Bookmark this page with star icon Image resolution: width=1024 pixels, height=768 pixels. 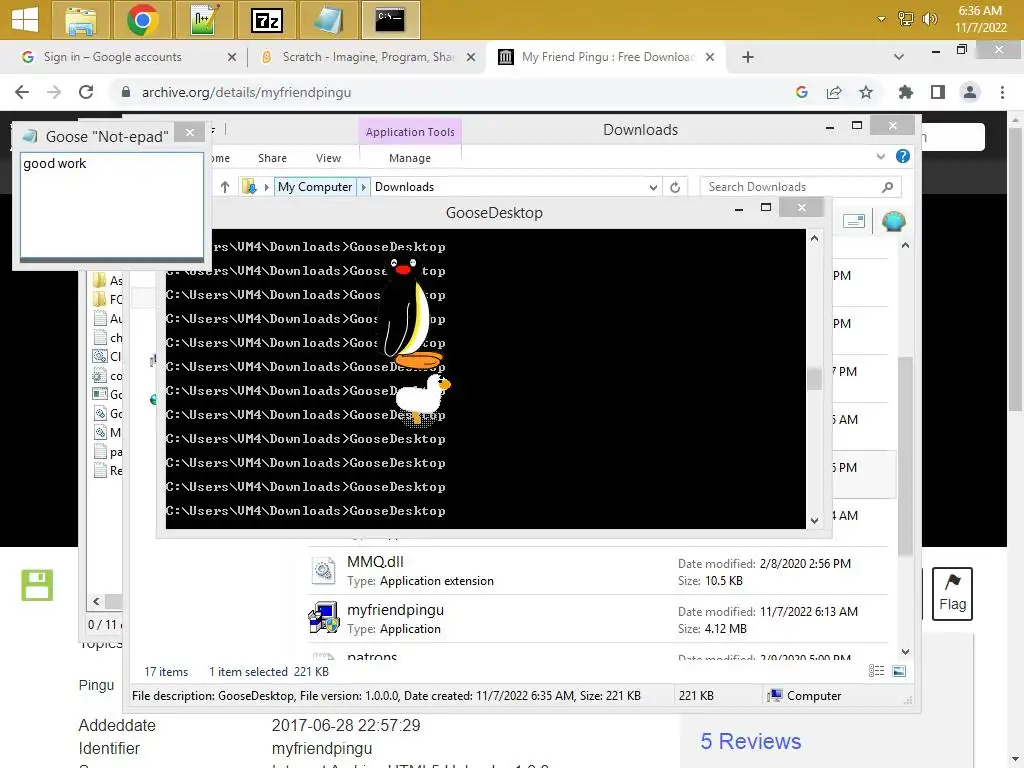coord(866,93)
